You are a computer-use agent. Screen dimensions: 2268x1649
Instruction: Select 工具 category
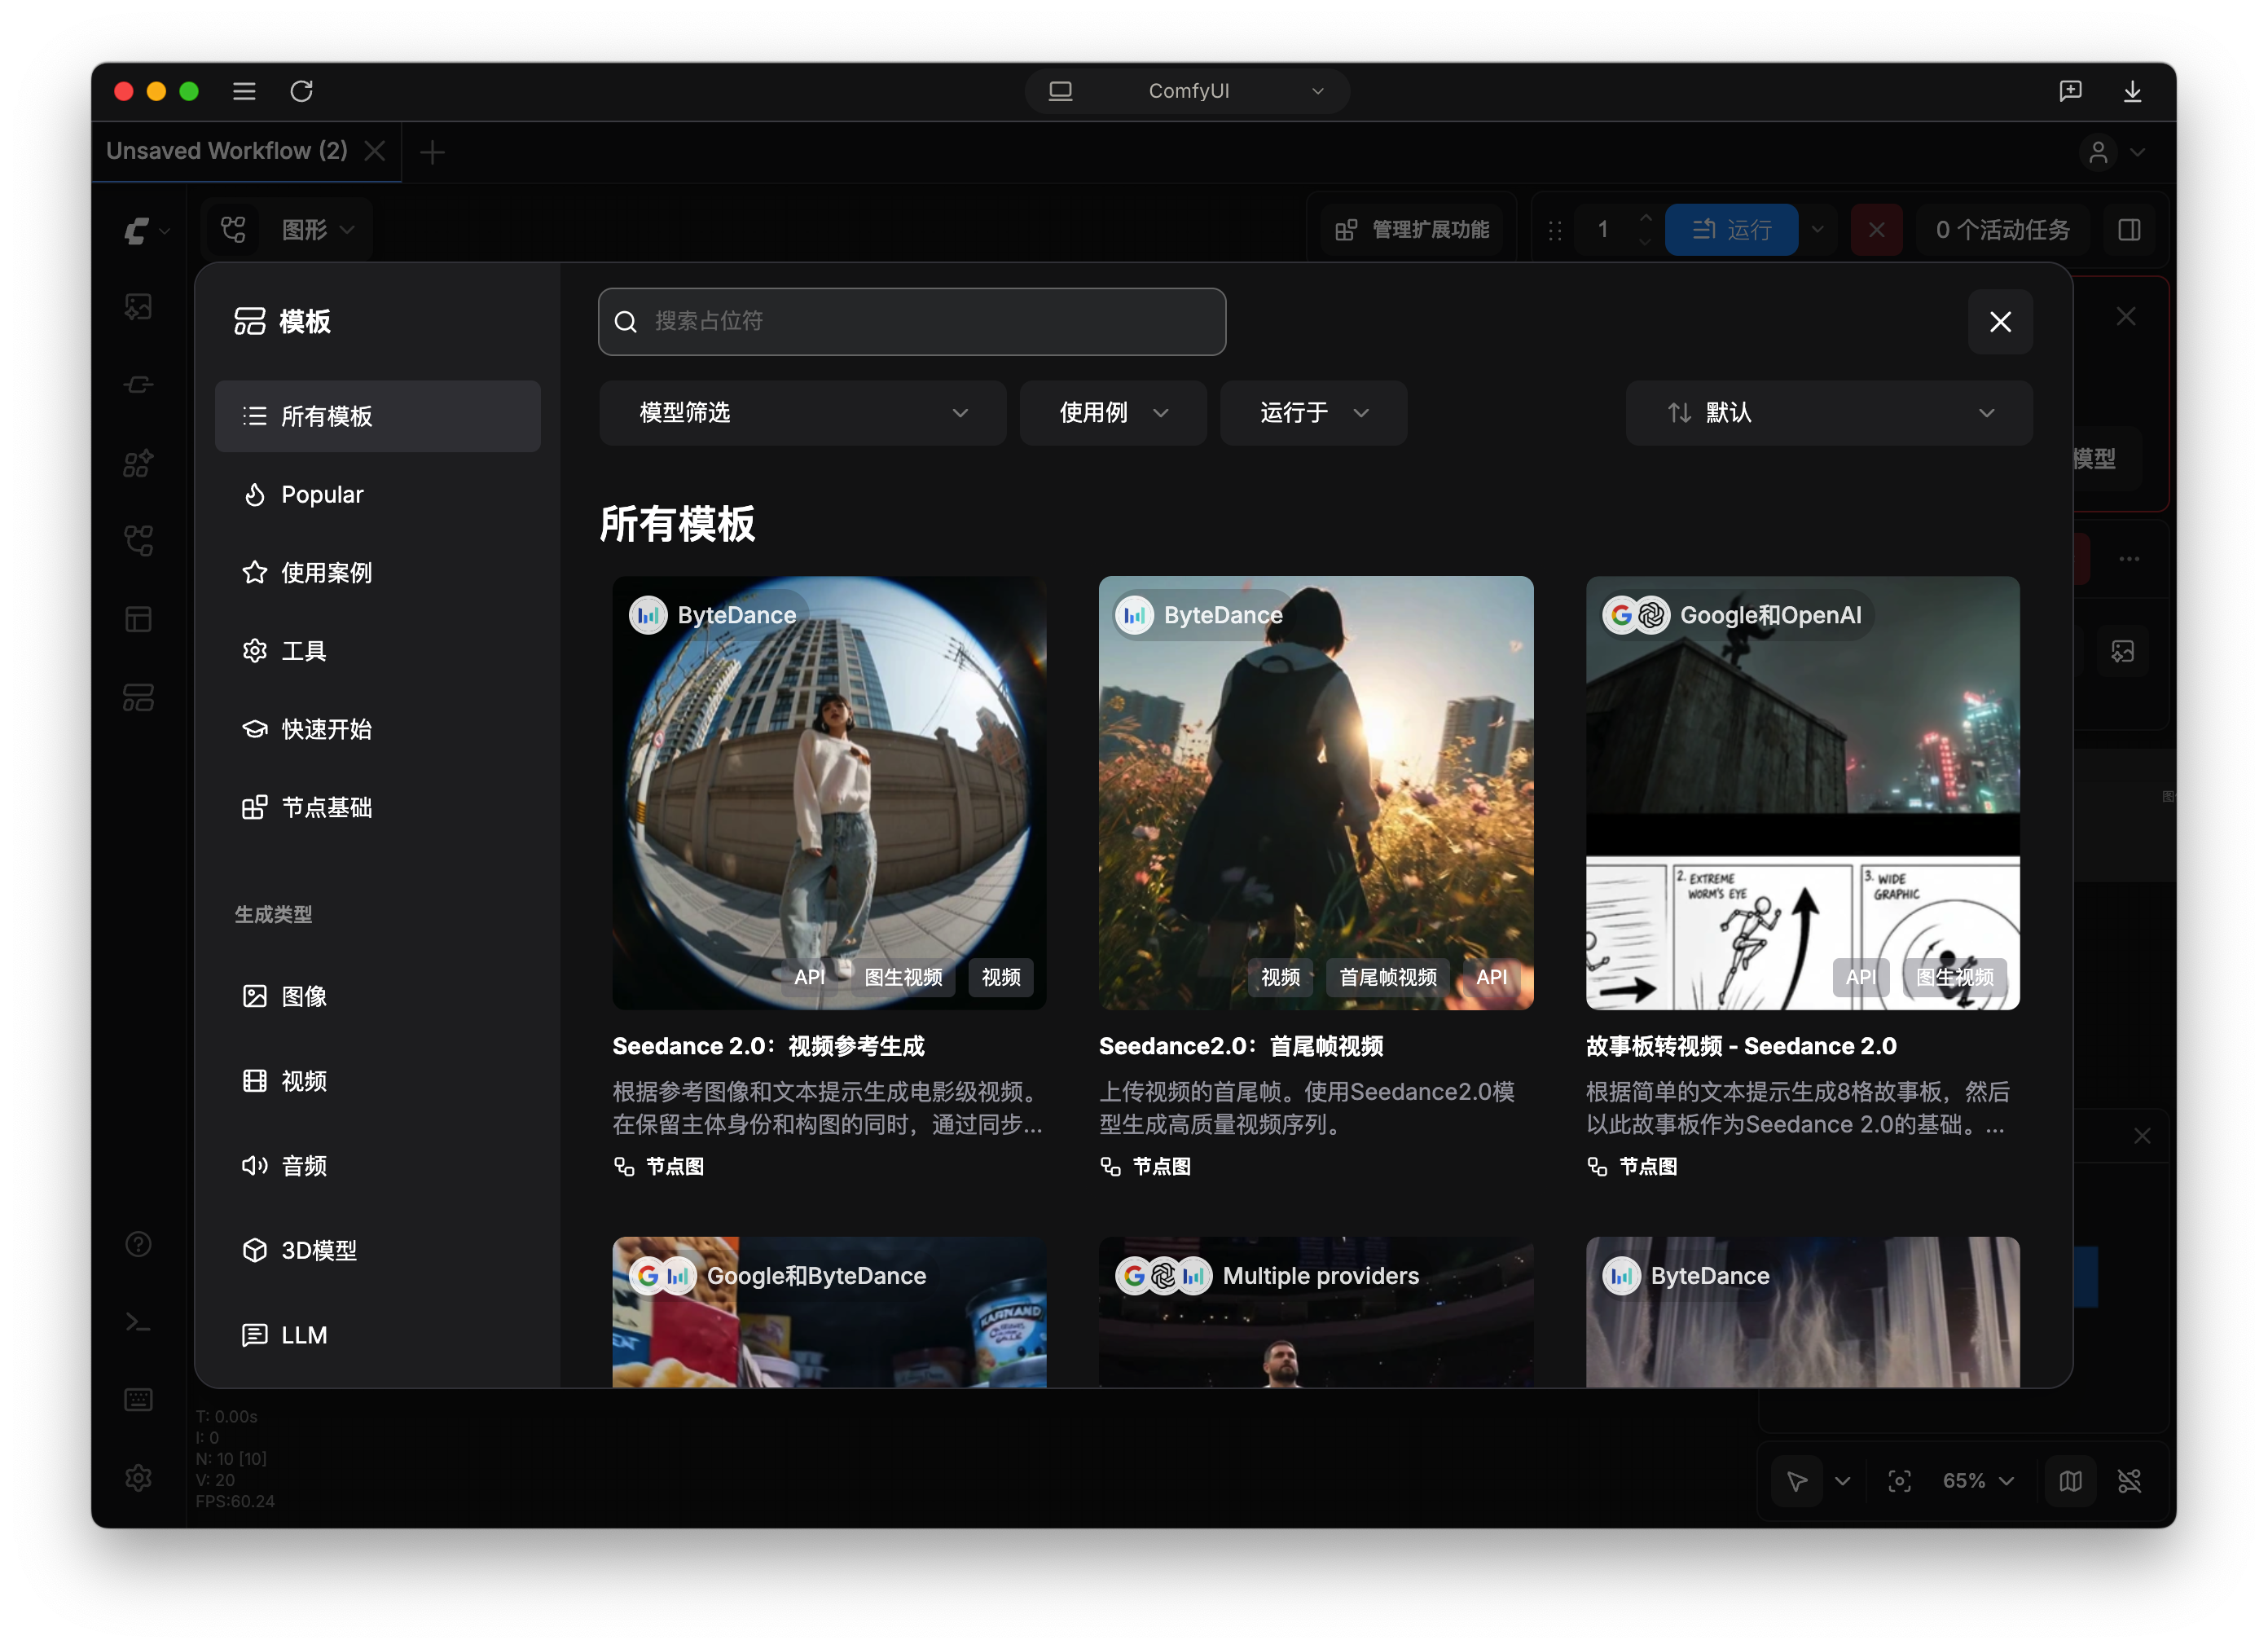pyautogui.click(x=378, y=651)
